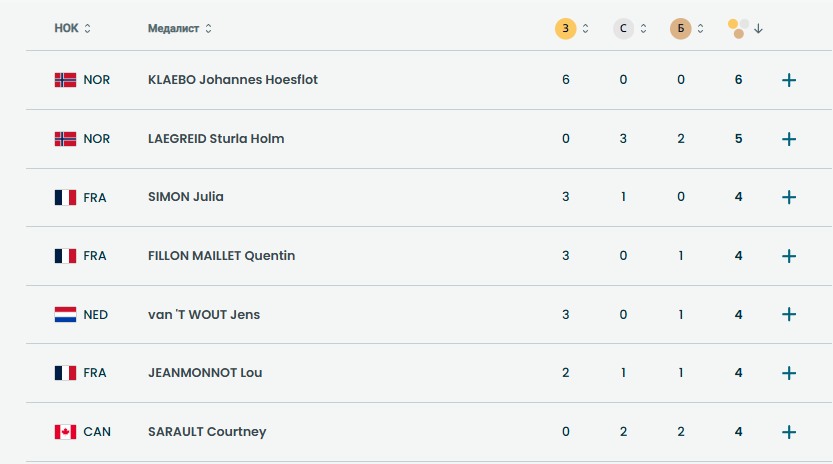Sort by bronze medal column icon

click(x=681, y=29)
